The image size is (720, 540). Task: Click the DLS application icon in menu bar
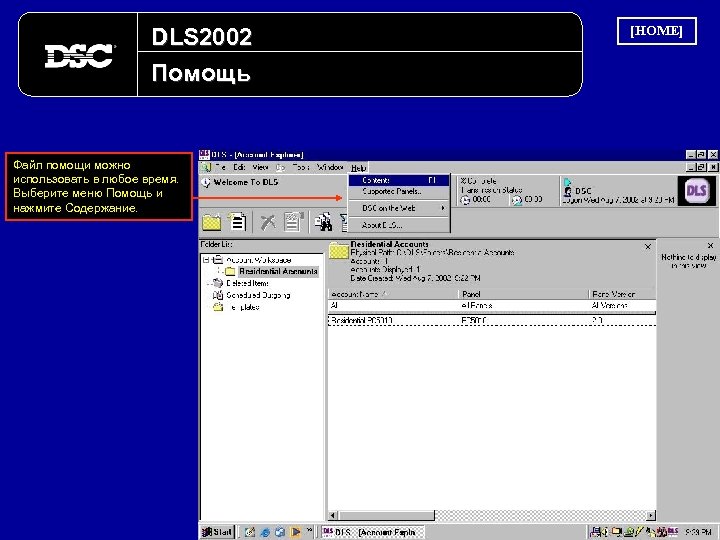206,168
